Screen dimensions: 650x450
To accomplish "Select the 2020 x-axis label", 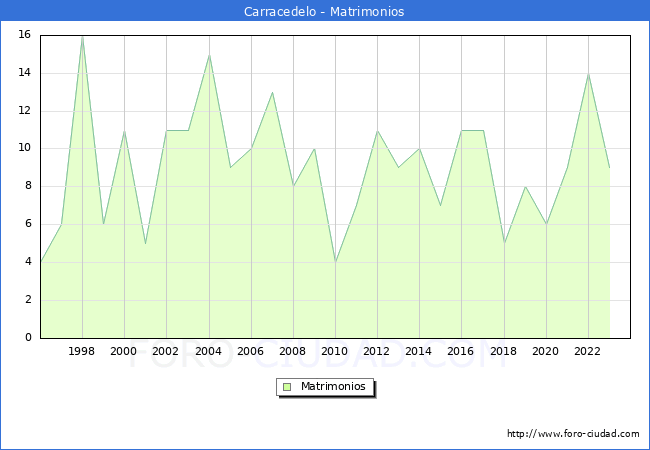I will click(546, 351).
